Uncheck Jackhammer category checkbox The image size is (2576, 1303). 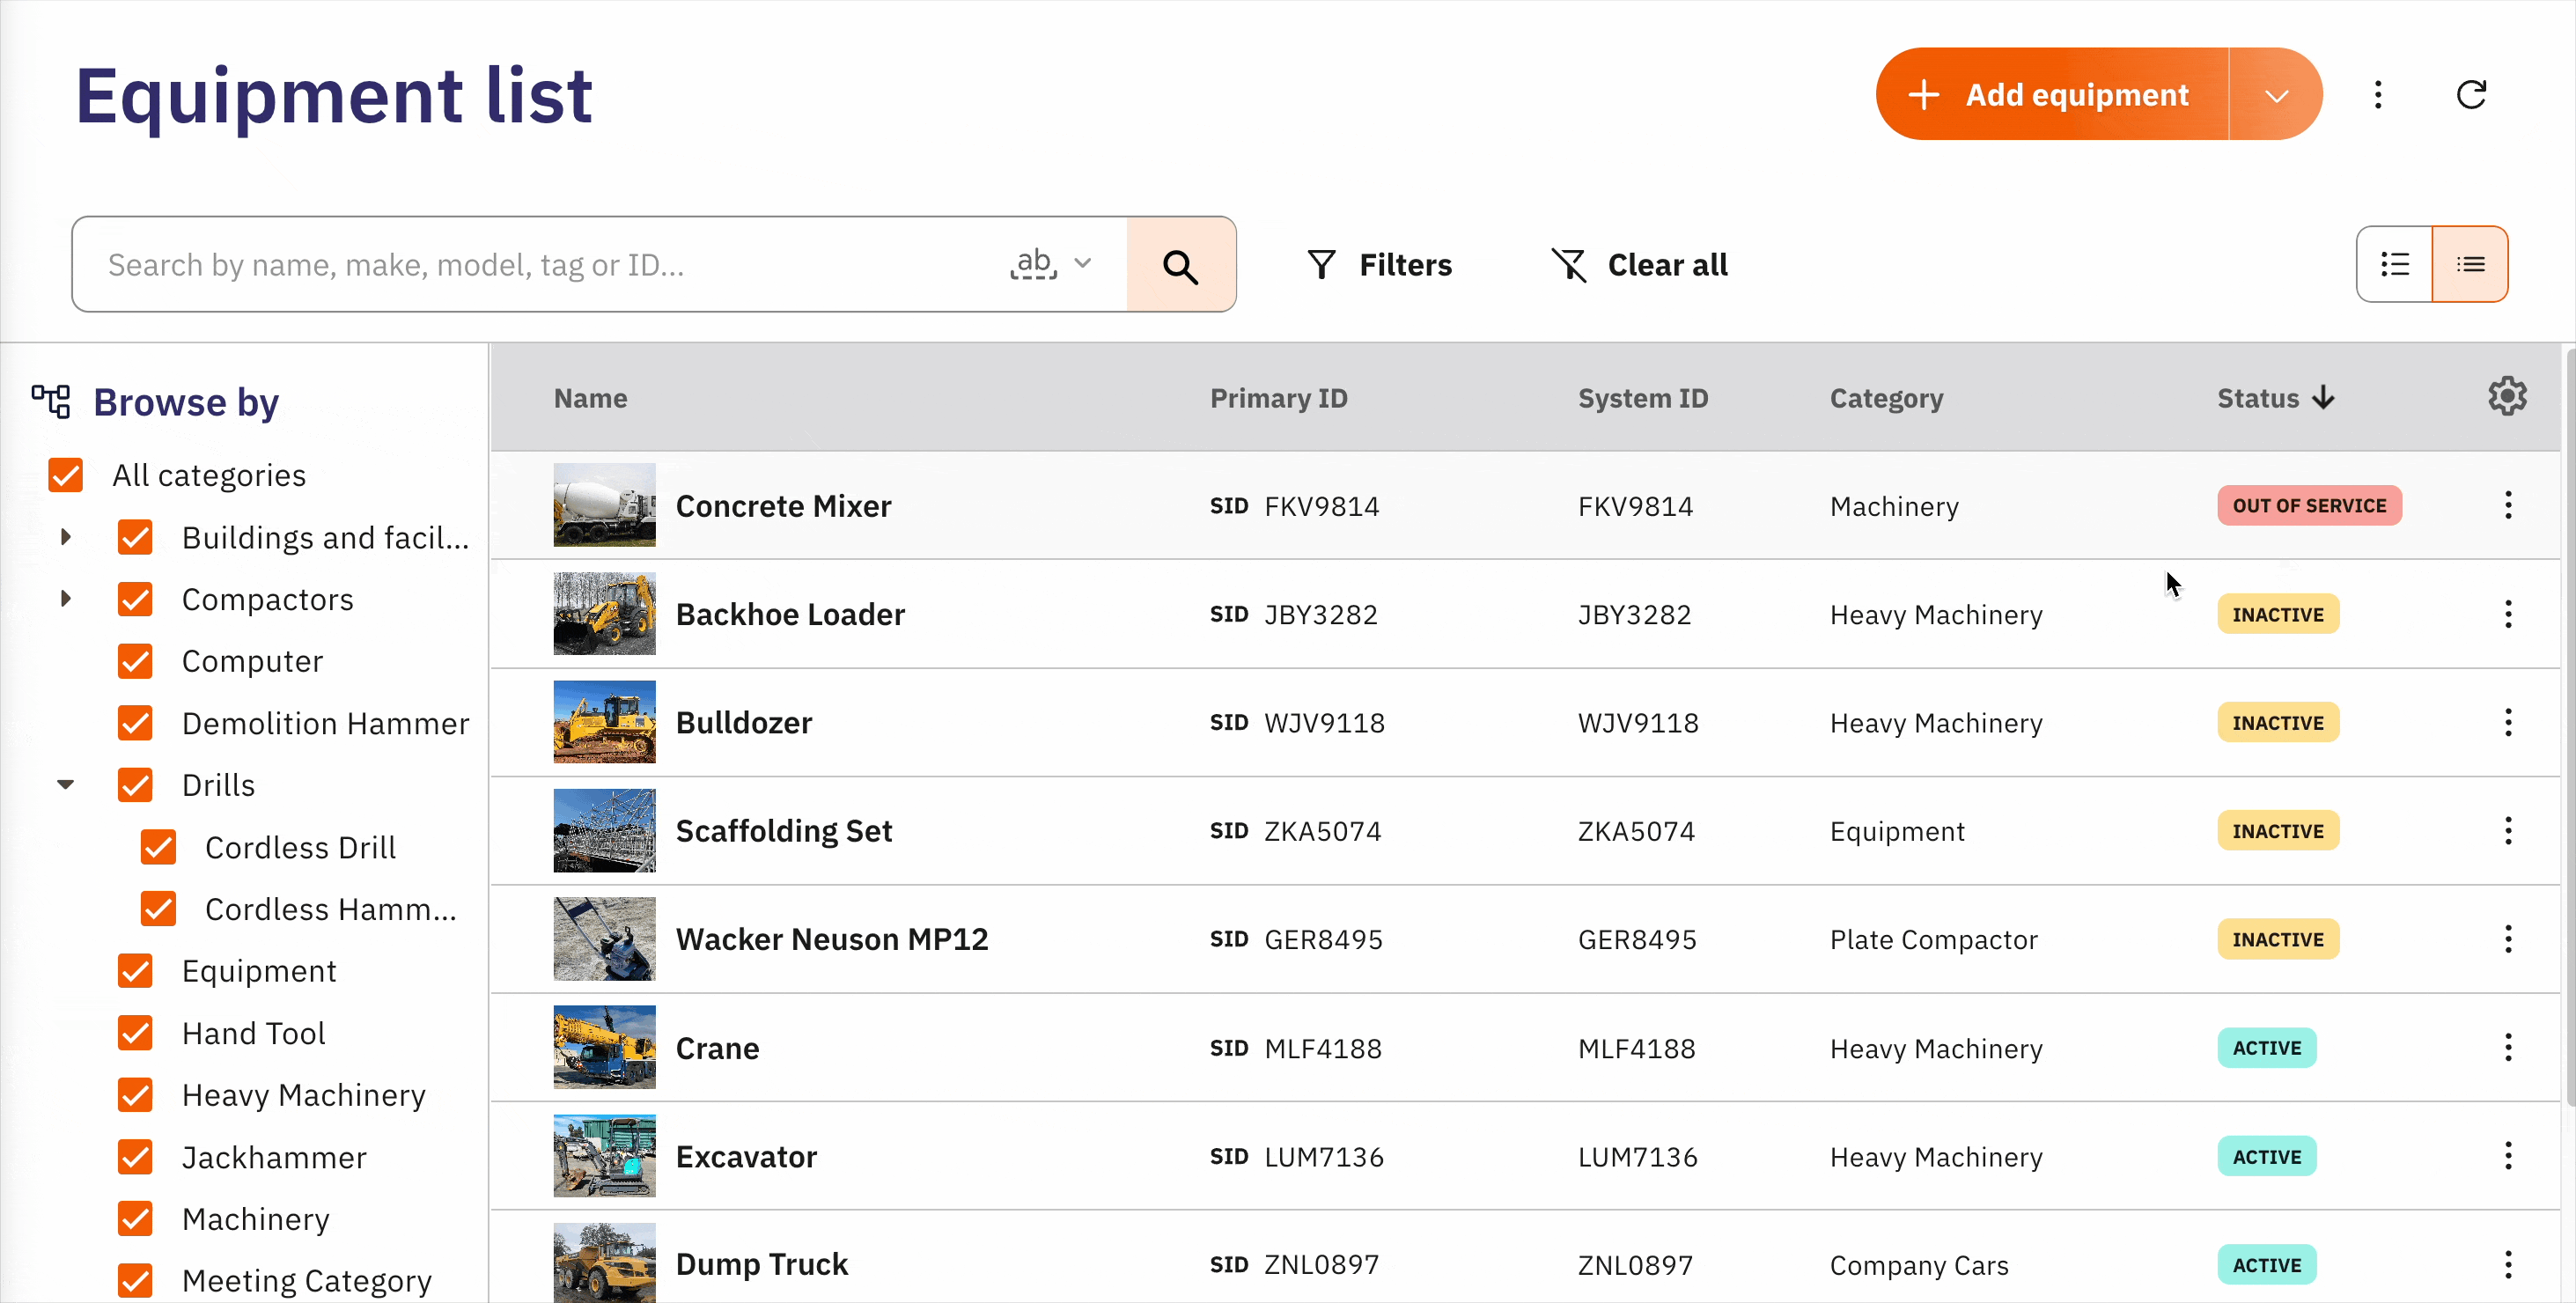coord(135,1157)
